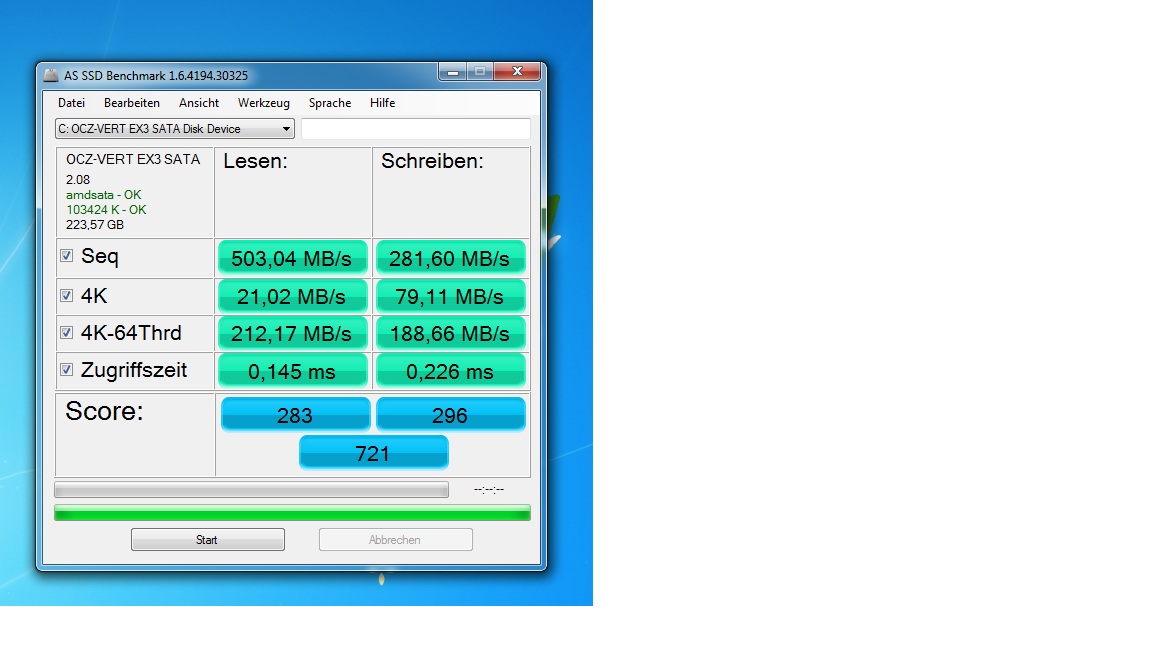
Task: Click the 4K write result 79,11 MB/s
Action: (x=450, y=296)
